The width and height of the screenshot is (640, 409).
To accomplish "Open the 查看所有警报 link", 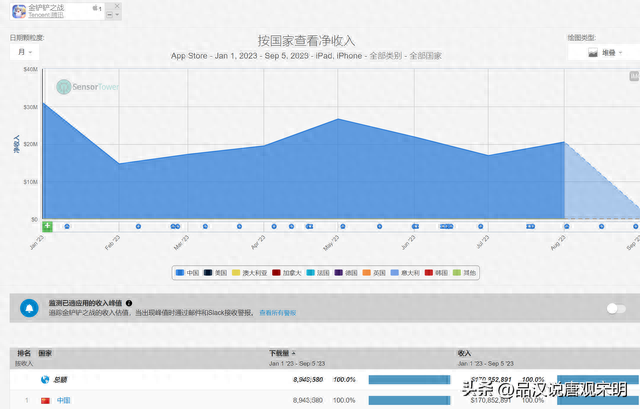I will (x=278, y=313).
